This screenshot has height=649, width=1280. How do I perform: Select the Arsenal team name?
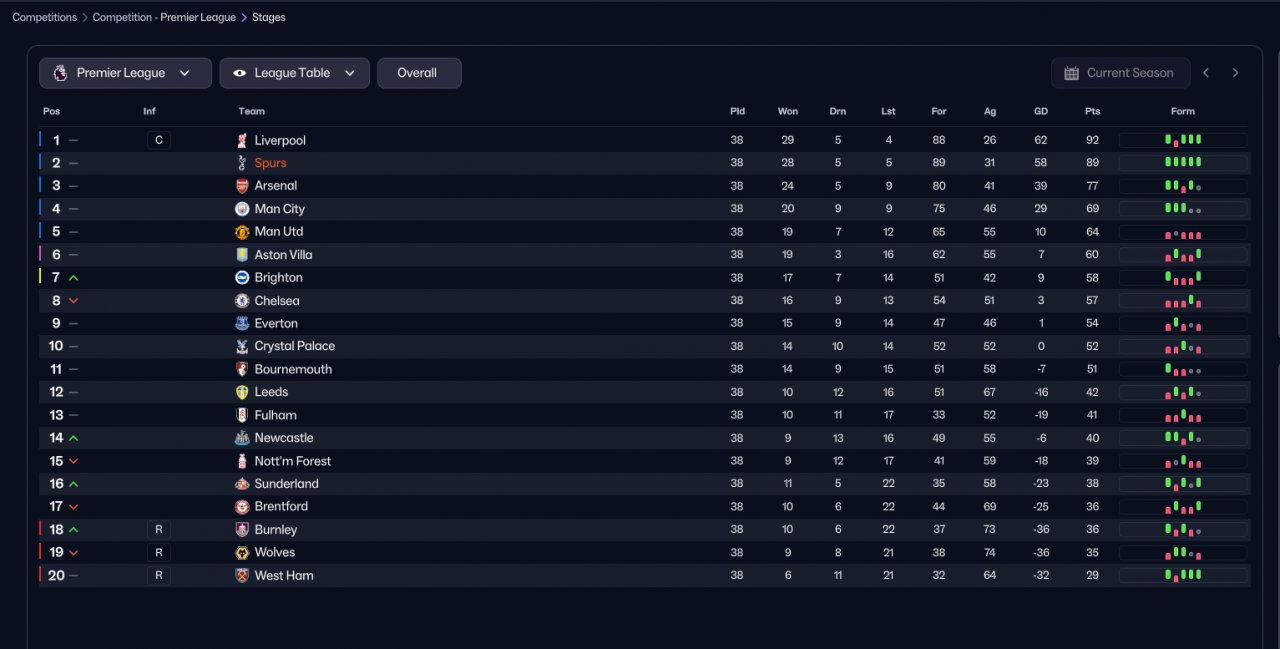click(x=276, y=186)
